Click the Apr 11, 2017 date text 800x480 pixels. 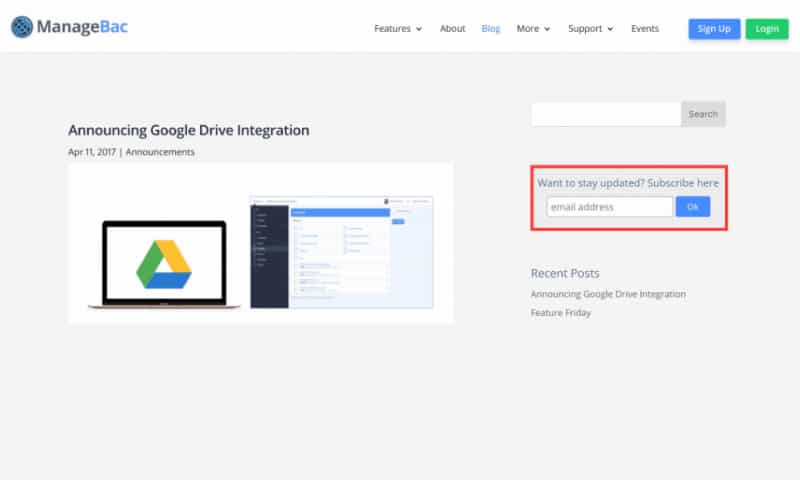(92, 152)
